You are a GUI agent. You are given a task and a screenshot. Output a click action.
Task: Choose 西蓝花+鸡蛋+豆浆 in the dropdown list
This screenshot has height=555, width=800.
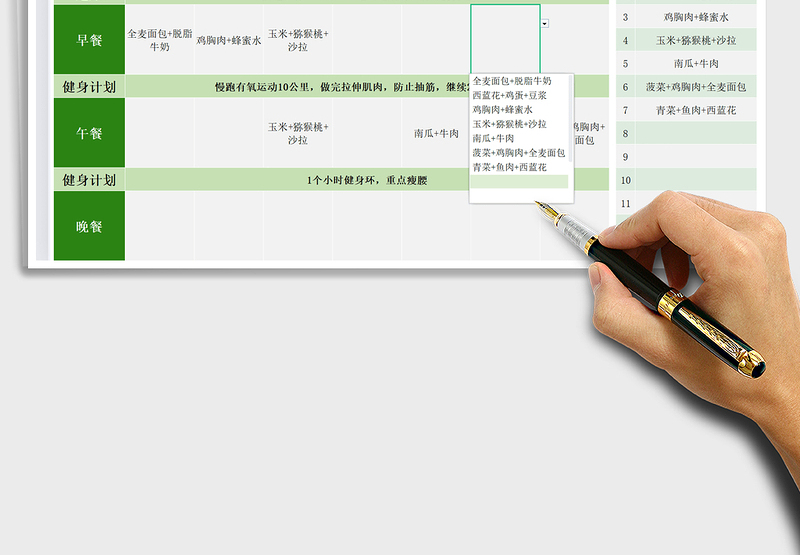[x=509, y=95]
